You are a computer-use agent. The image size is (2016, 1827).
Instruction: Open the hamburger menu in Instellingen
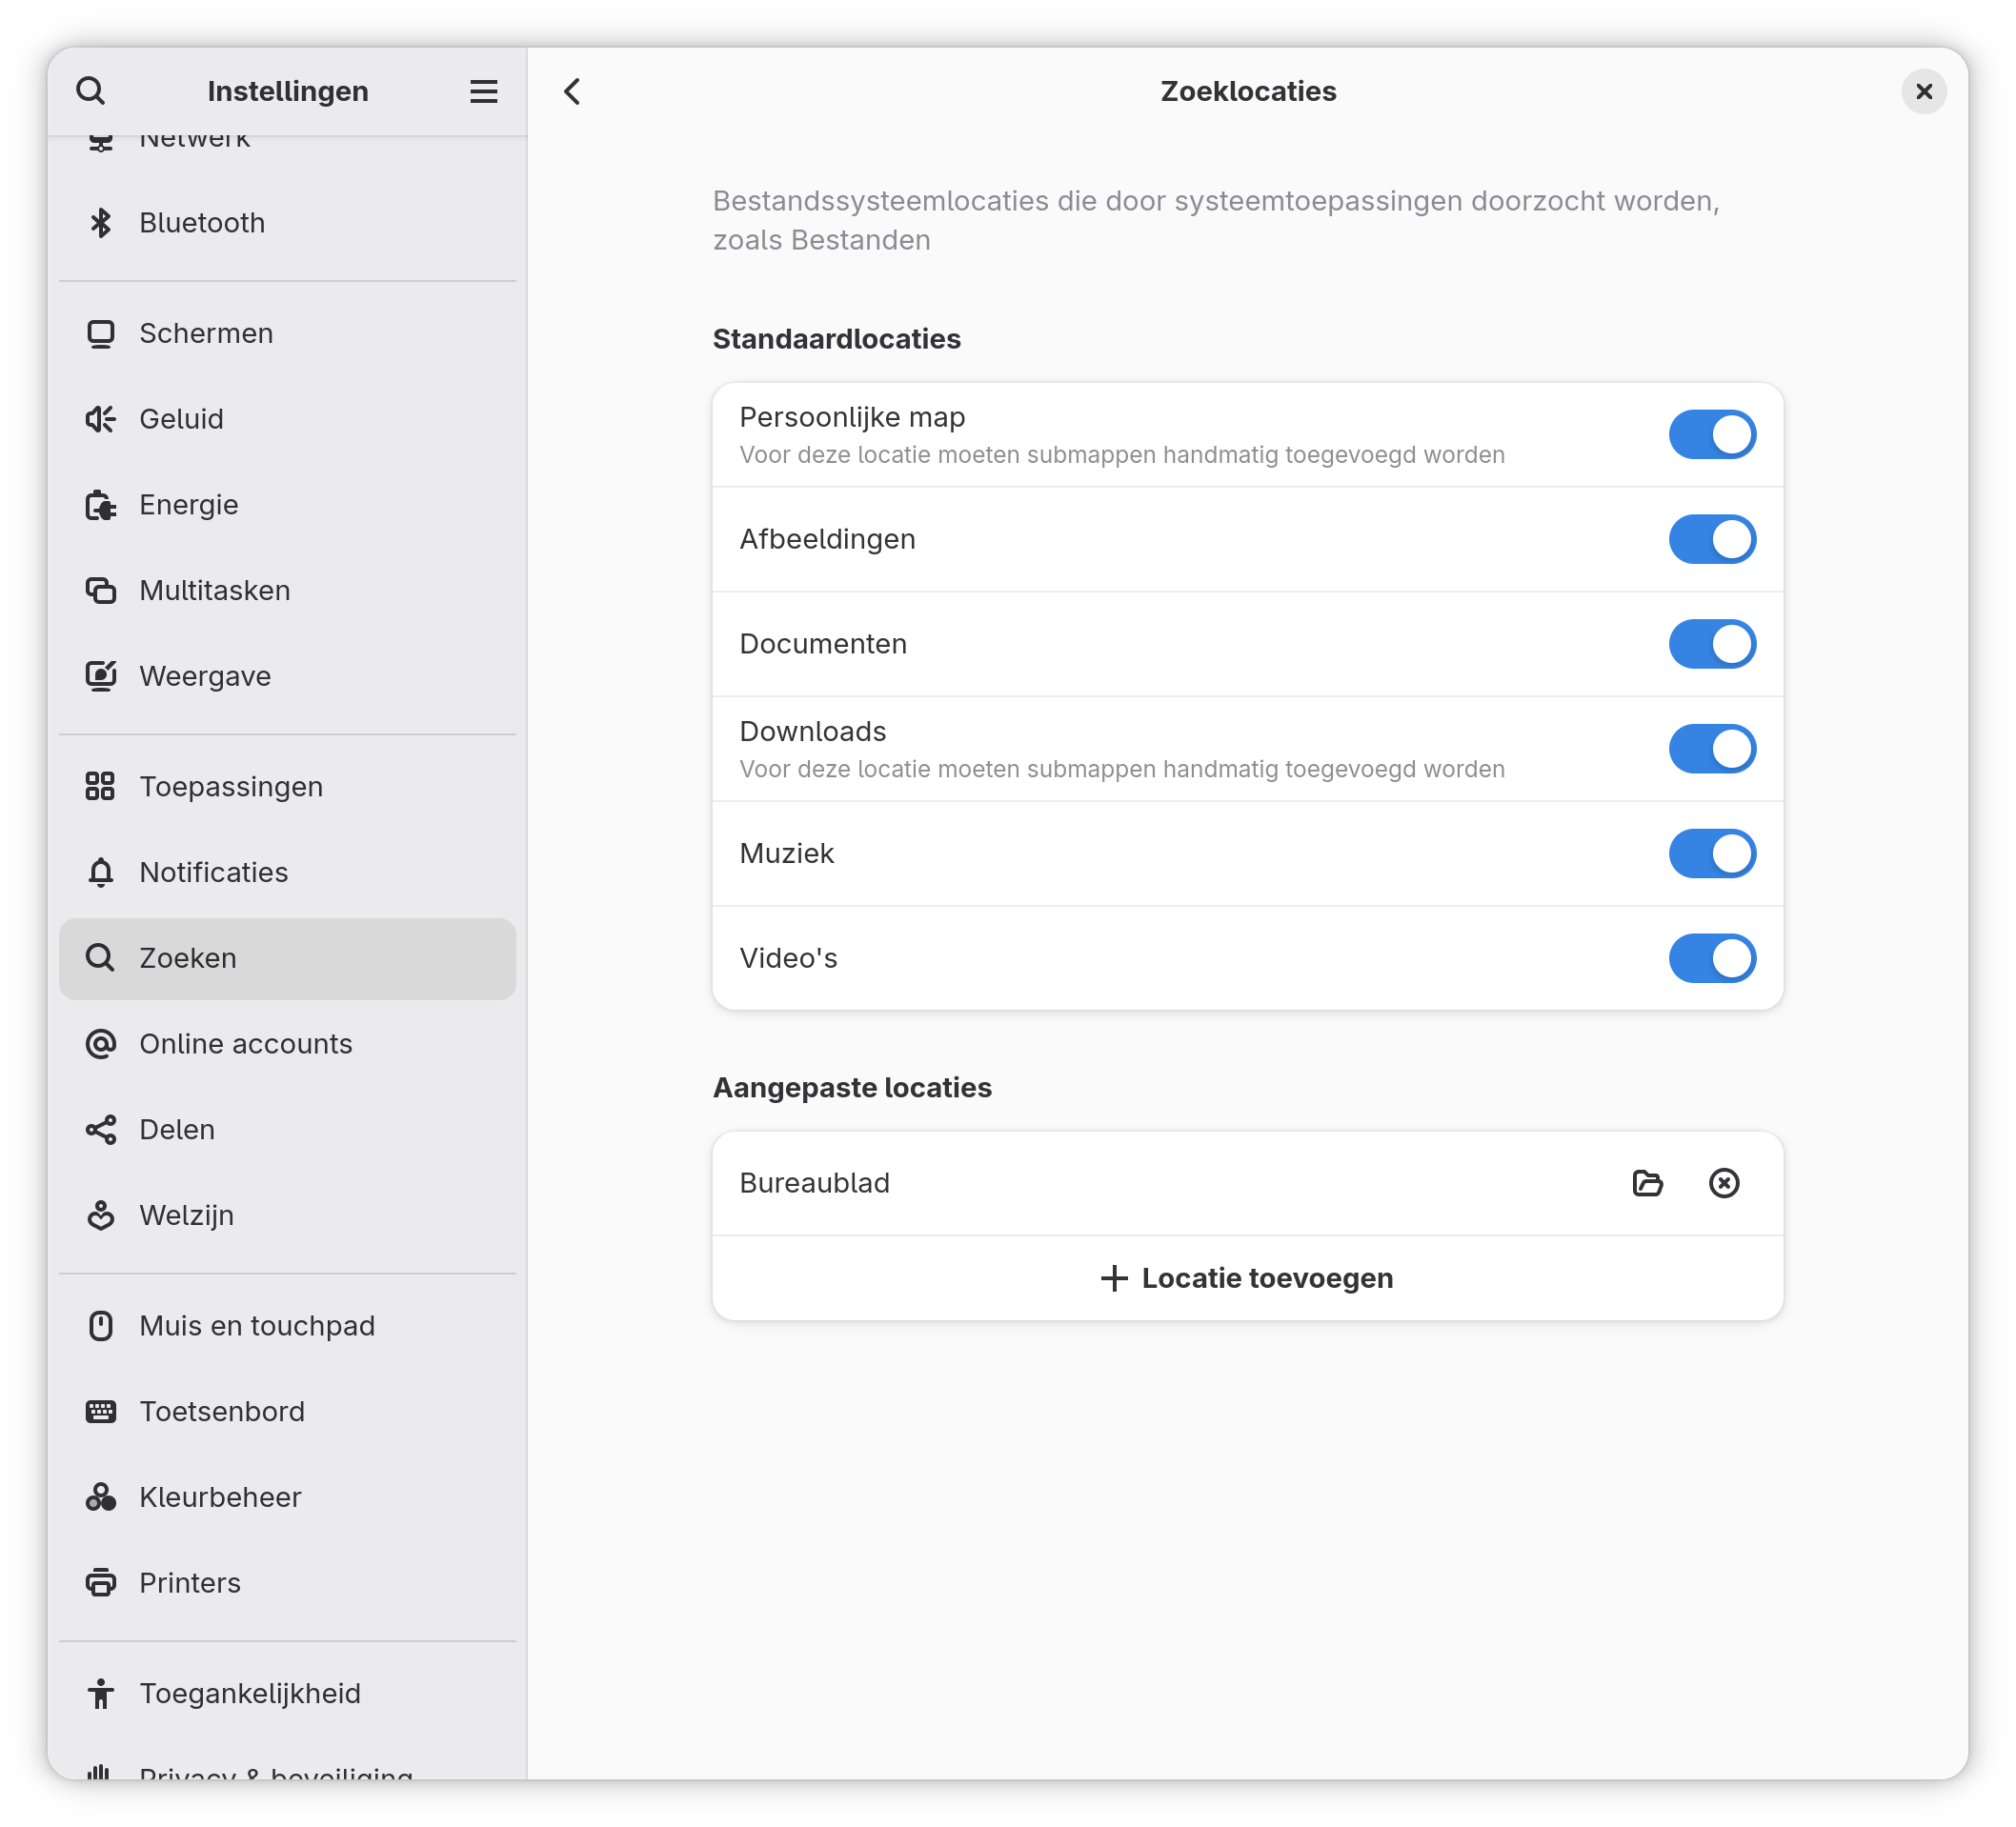click(484, 91)
